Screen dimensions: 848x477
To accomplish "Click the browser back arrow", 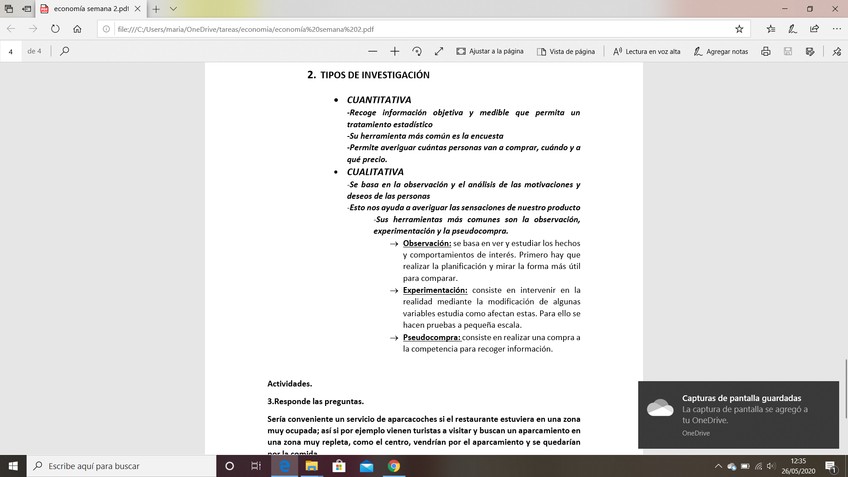I will tap(11, 29).
